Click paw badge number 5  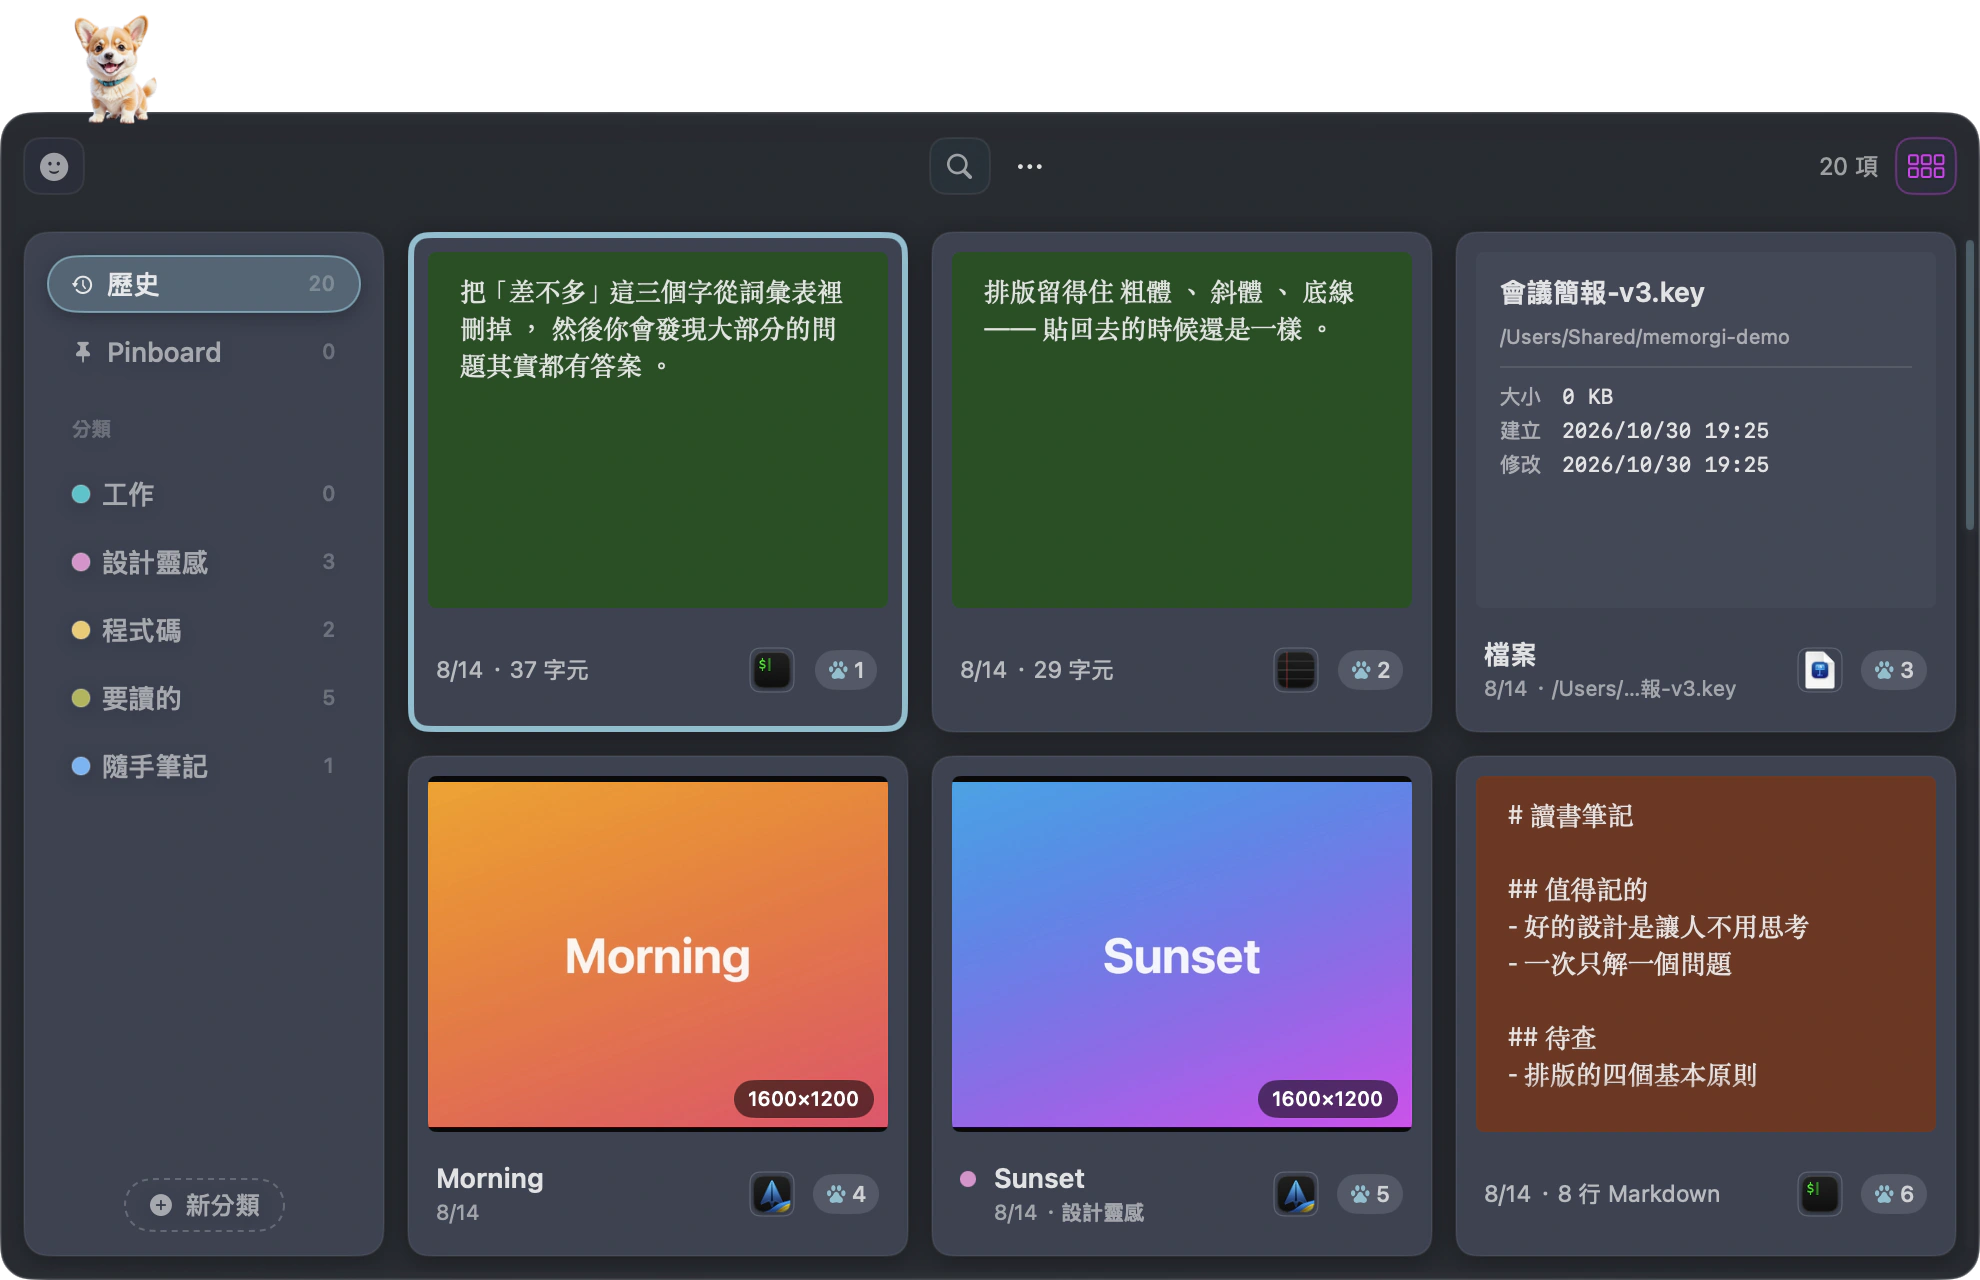(x=1370, y=1194)
